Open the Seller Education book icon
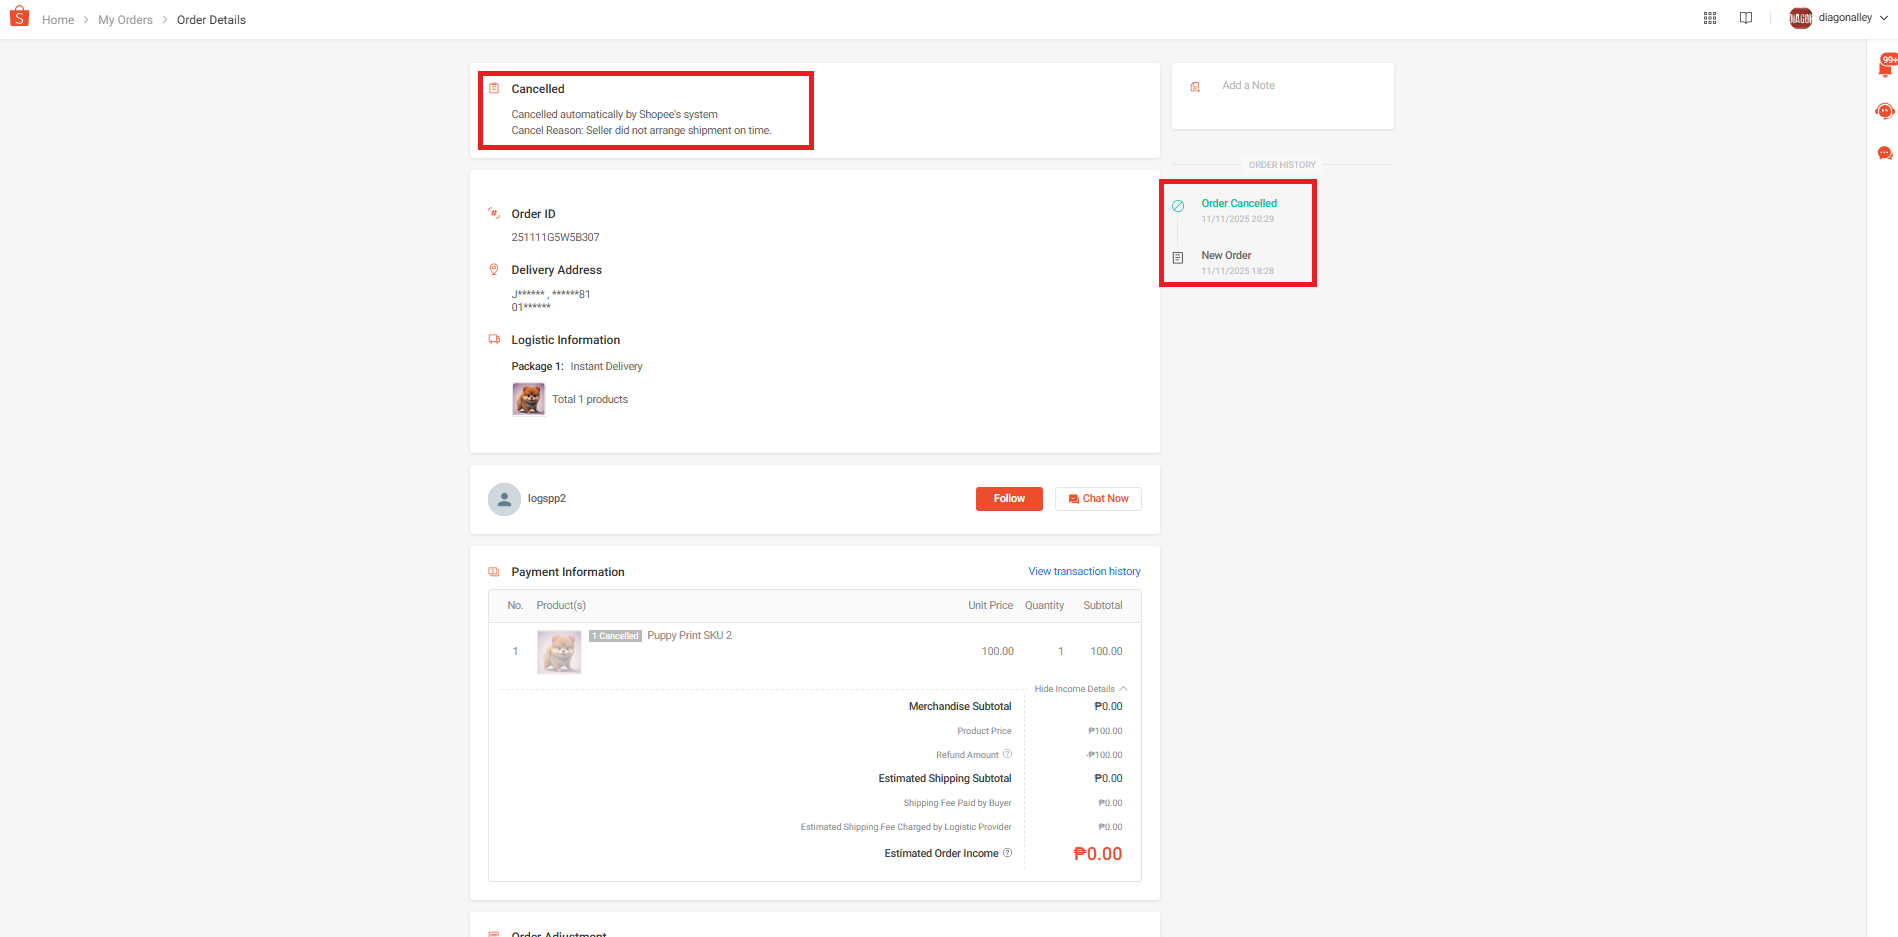The width and height of the screenshot is (1898, 937). point(1746,18)
